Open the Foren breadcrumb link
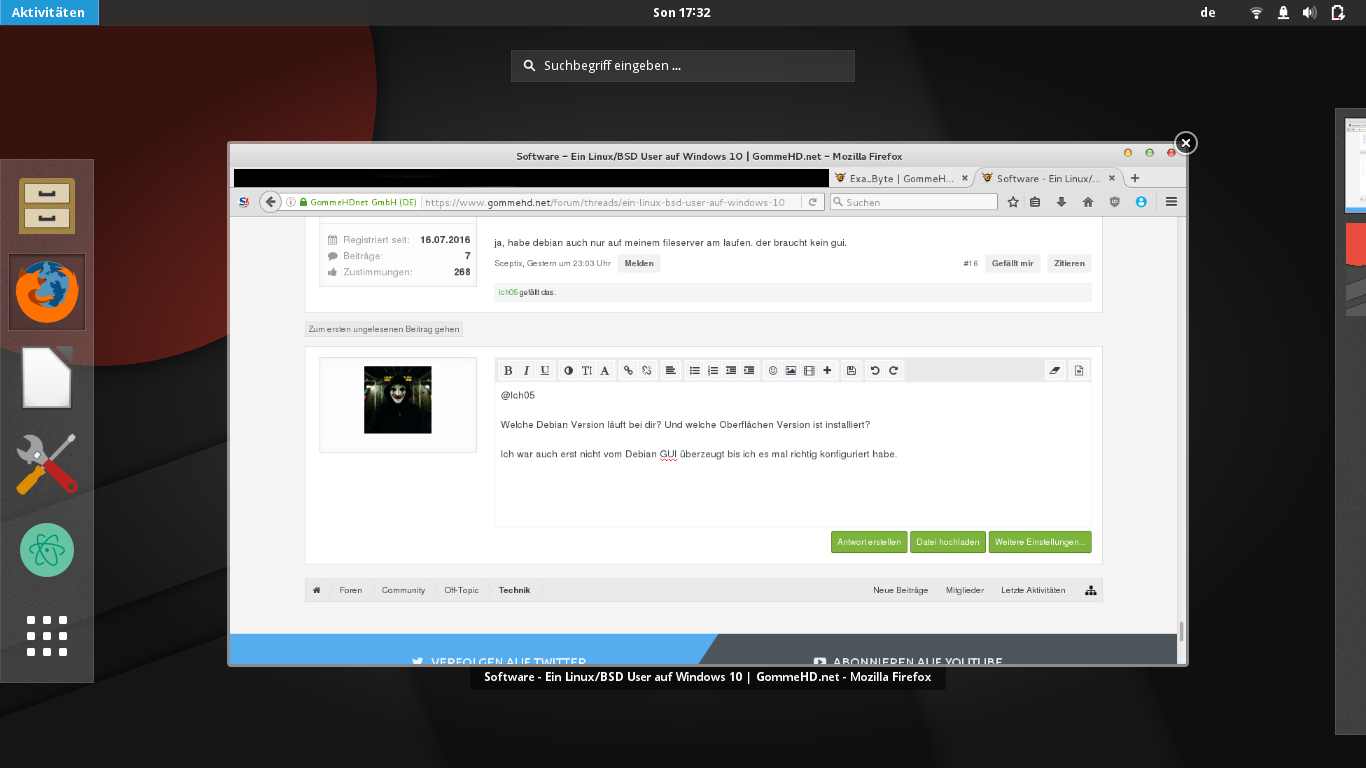This screenshot has height=768, width=1366. point(351,590)
